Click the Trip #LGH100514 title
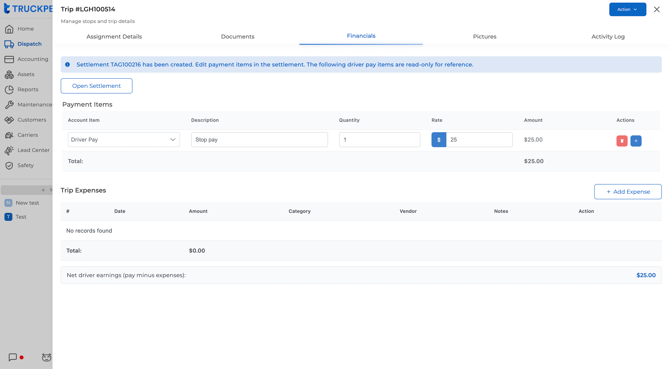Screen dimensions: 670x369 [88, 9]
